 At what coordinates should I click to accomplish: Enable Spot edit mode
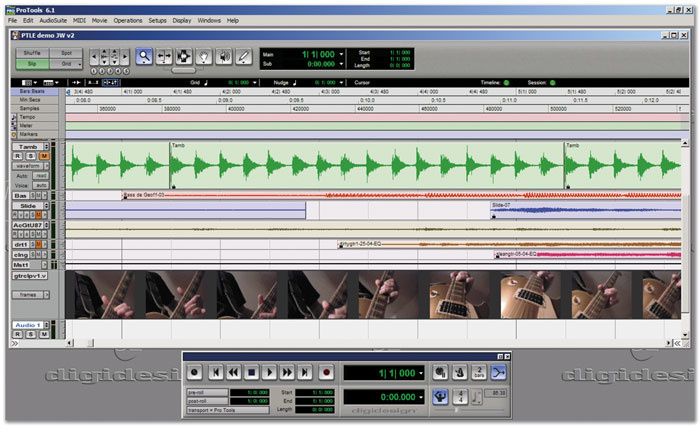66,52
